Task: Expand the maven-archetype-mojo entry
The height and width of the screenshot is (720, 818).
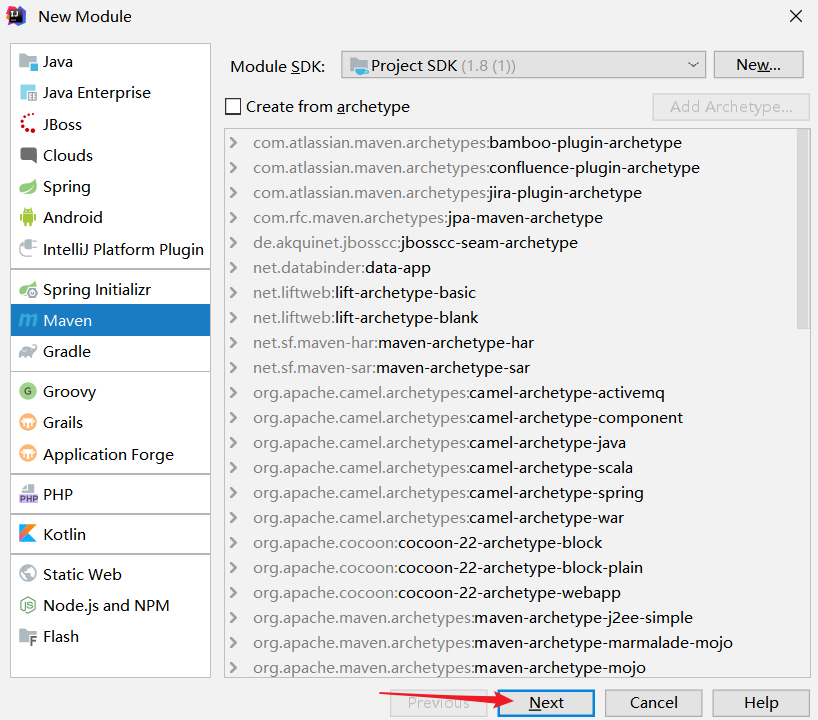Action: pyautogui.click(x=234, y=668)
